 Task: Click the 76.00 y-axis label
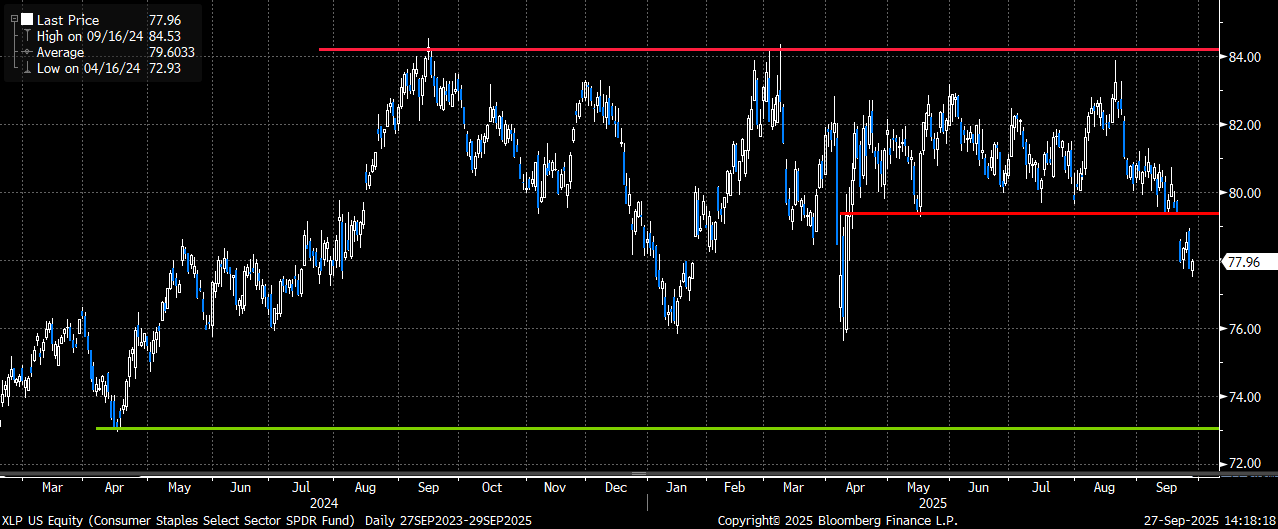click(x=1244, y=329)
